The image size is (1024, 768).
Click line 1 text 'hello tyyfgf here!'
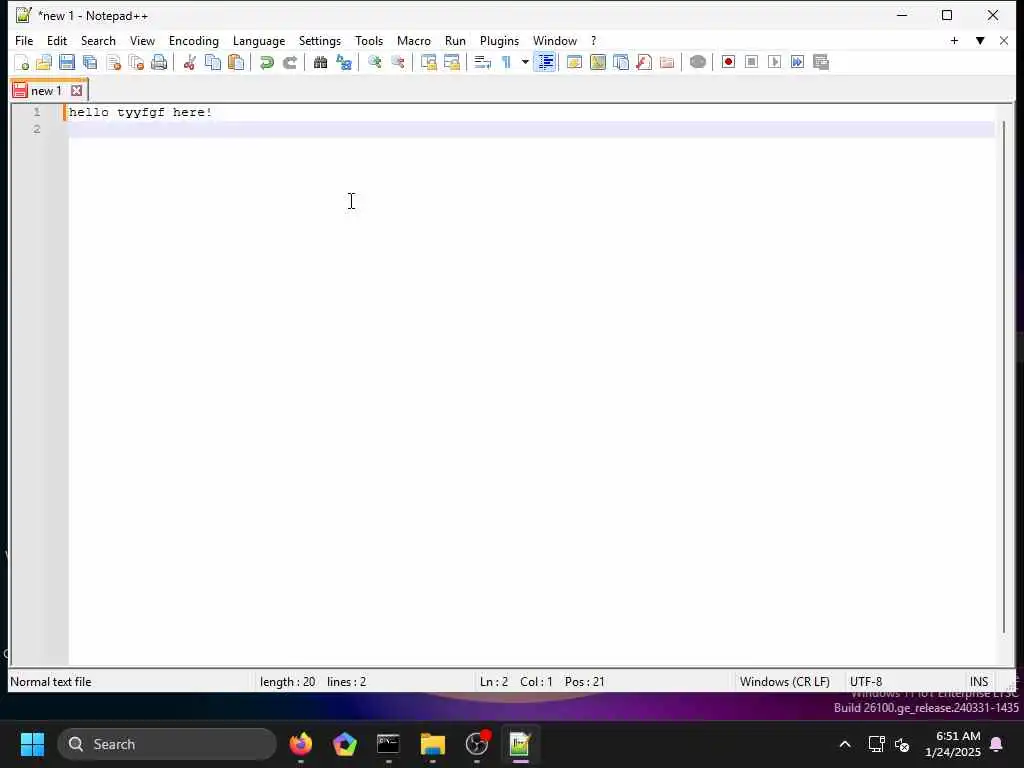click(140, 112)
